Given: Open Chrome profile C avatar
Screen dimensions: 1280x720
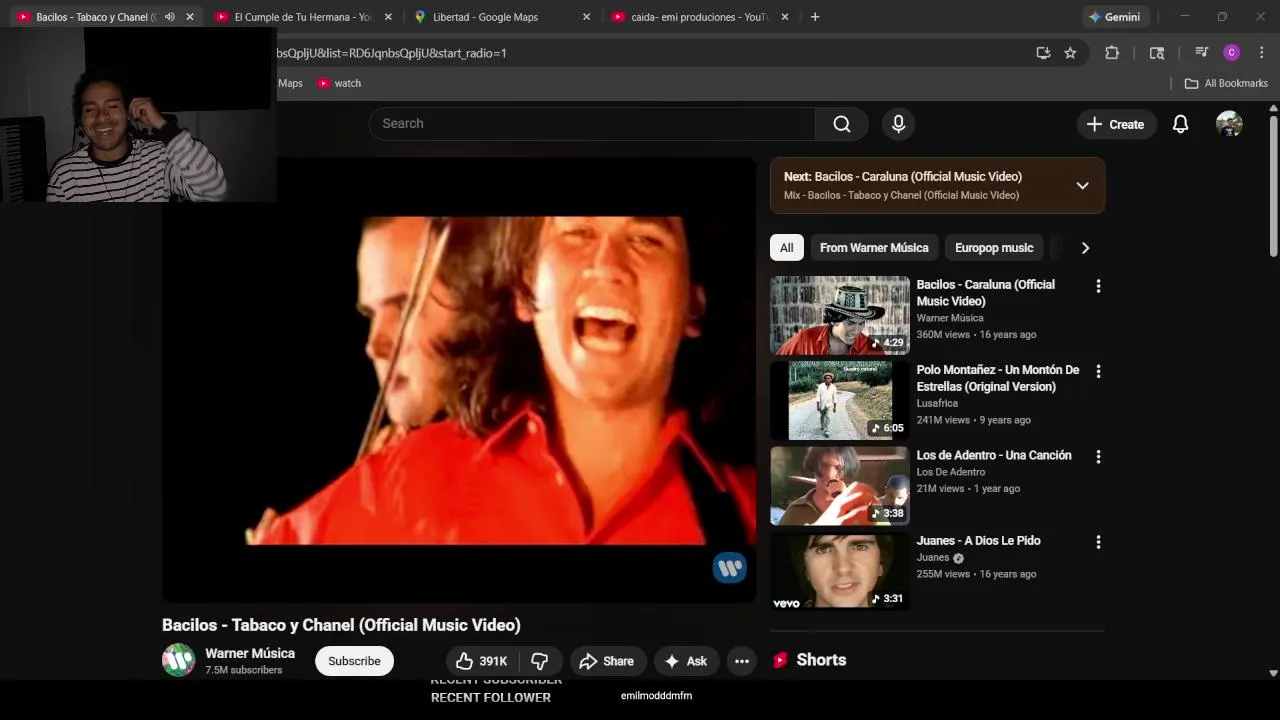Looking at the screenshot, I should [x=1232, y=53].
